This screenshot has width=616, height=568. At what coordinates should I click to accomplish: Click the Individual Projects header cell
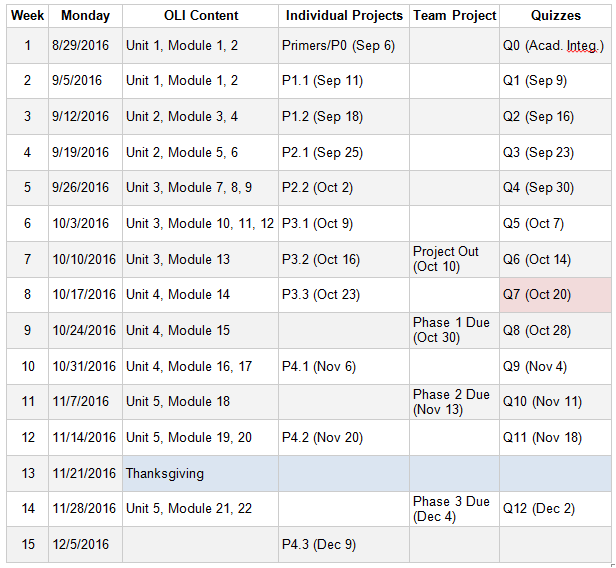pyautogui.click(x=344, y=16)
